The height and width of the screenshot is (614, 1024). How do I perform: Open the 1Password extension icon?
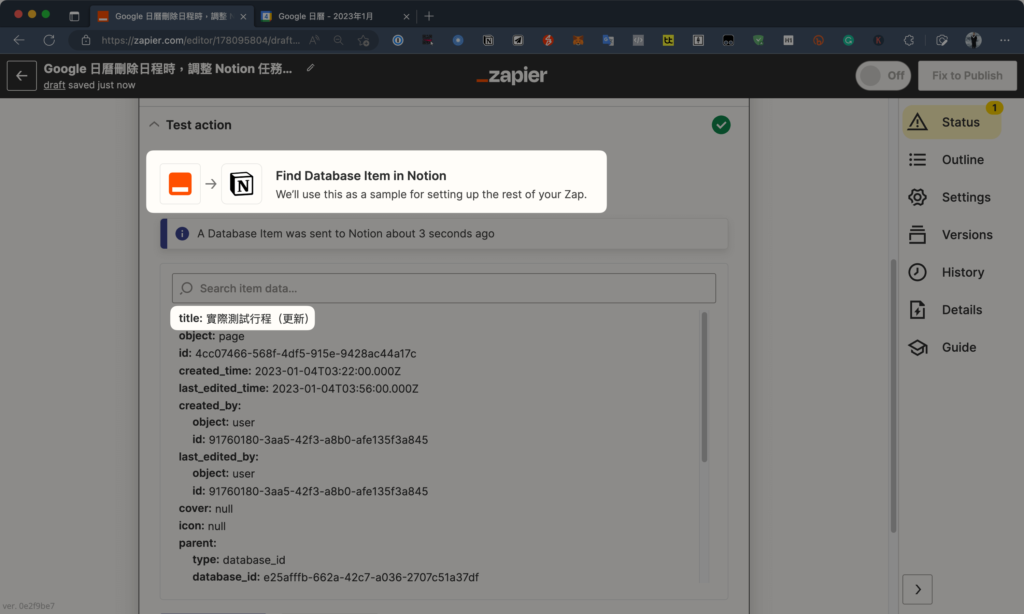(x=398, y=40)
